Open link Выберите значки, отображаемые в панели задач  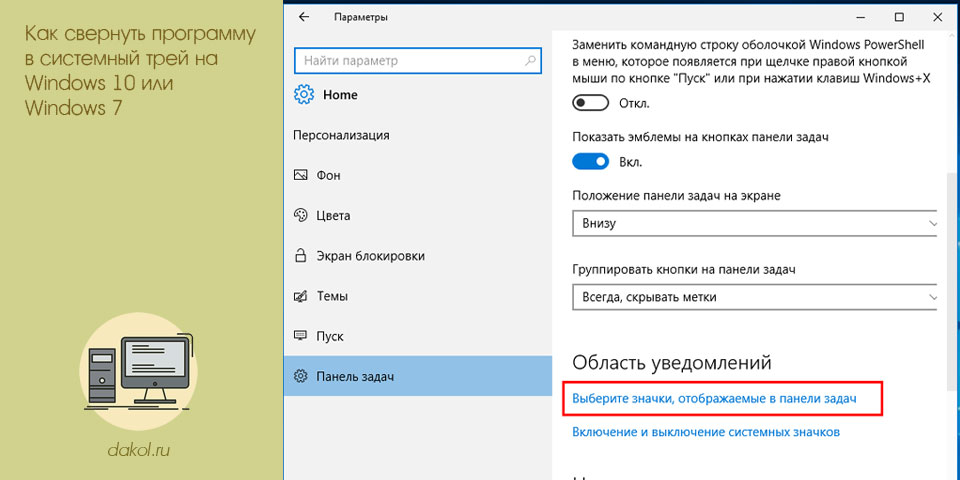[x=714, y=398]
